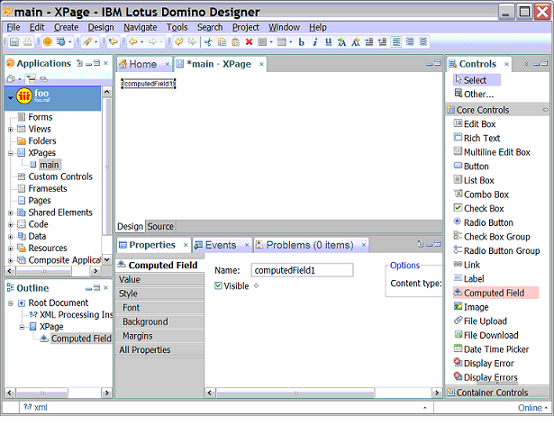554x425 pixels.
Task: Click Other... in Controls palette
Action: pos(475,94)
